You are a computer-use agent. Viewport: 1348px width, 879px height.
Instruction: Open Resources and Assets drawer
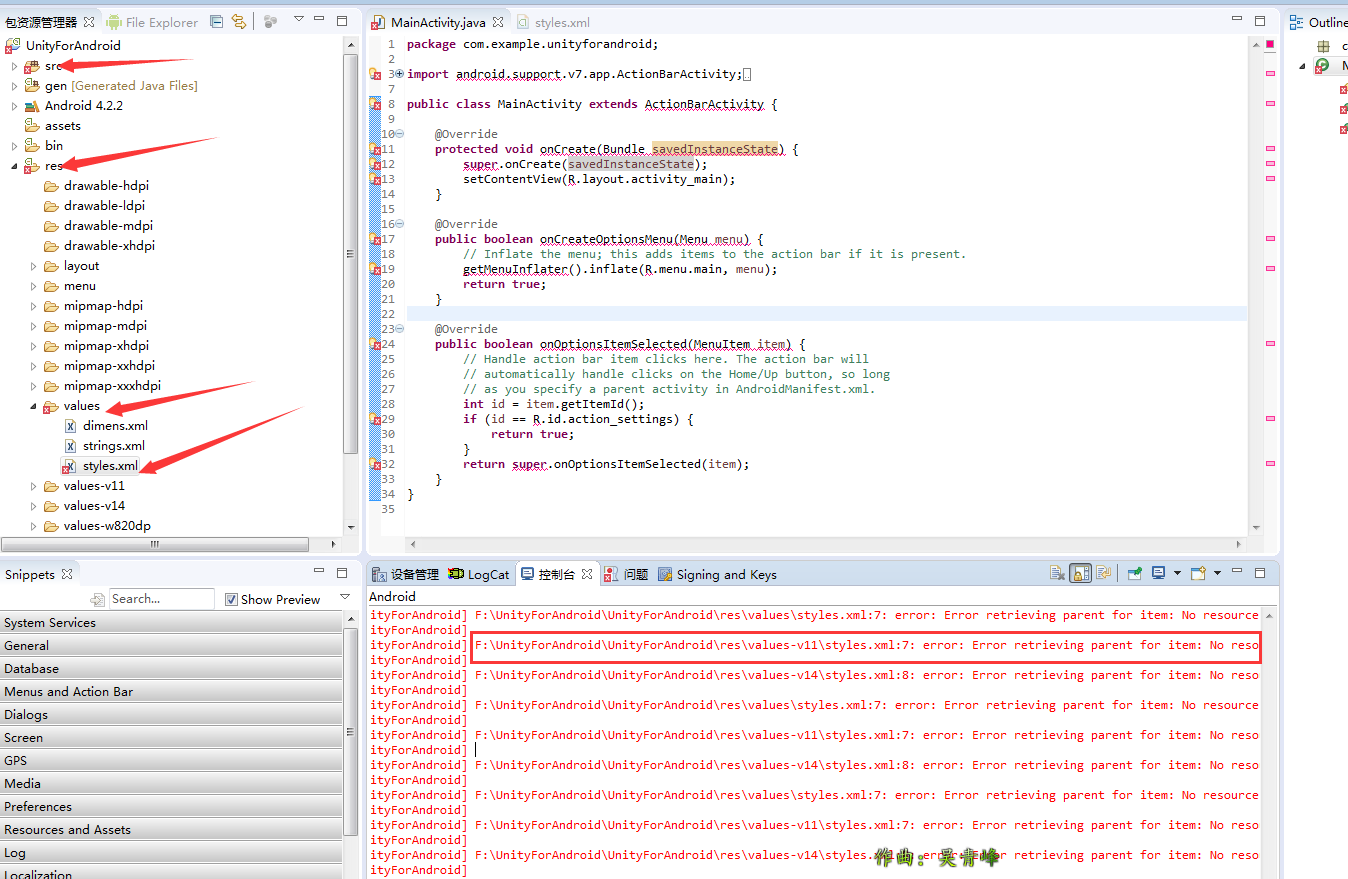(x=171, y=829)
